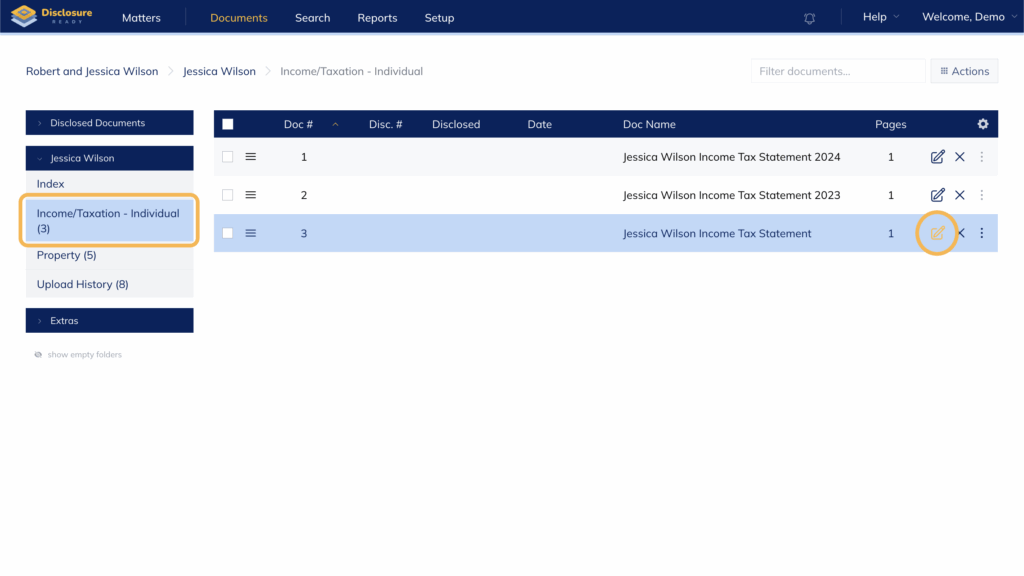This screenshot has height=576, width=1024.
Task: Click the highlighted edit icon for document 3
Action: (x=937, y=233)
